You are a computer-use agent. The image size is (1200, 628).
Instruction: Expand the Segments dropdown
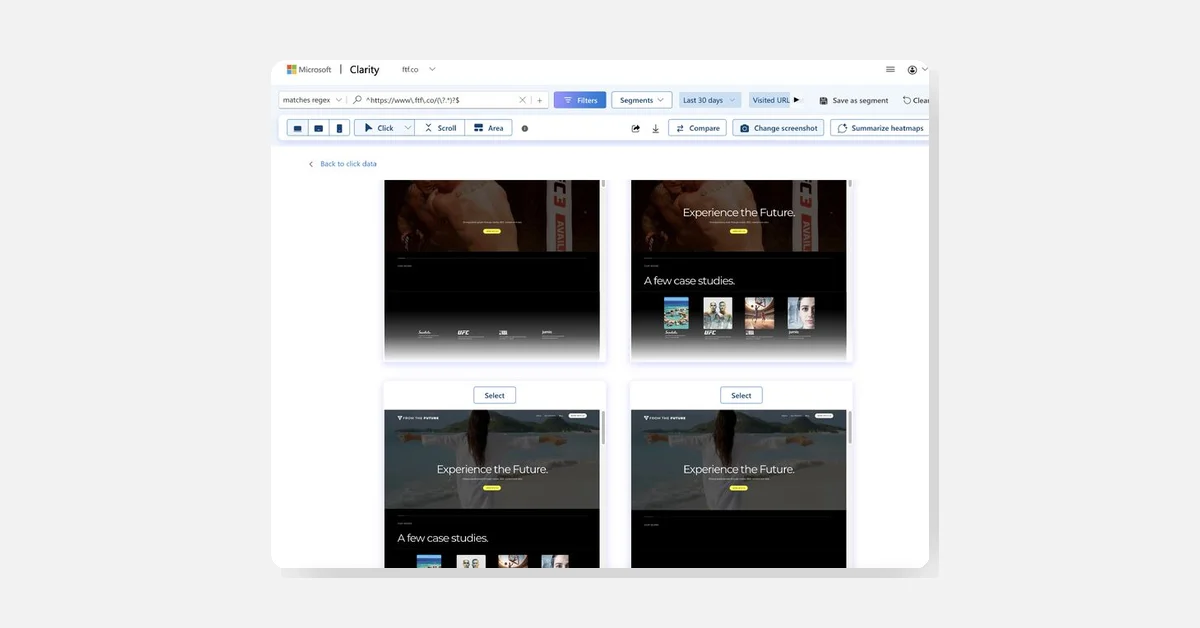click(641, 100)
